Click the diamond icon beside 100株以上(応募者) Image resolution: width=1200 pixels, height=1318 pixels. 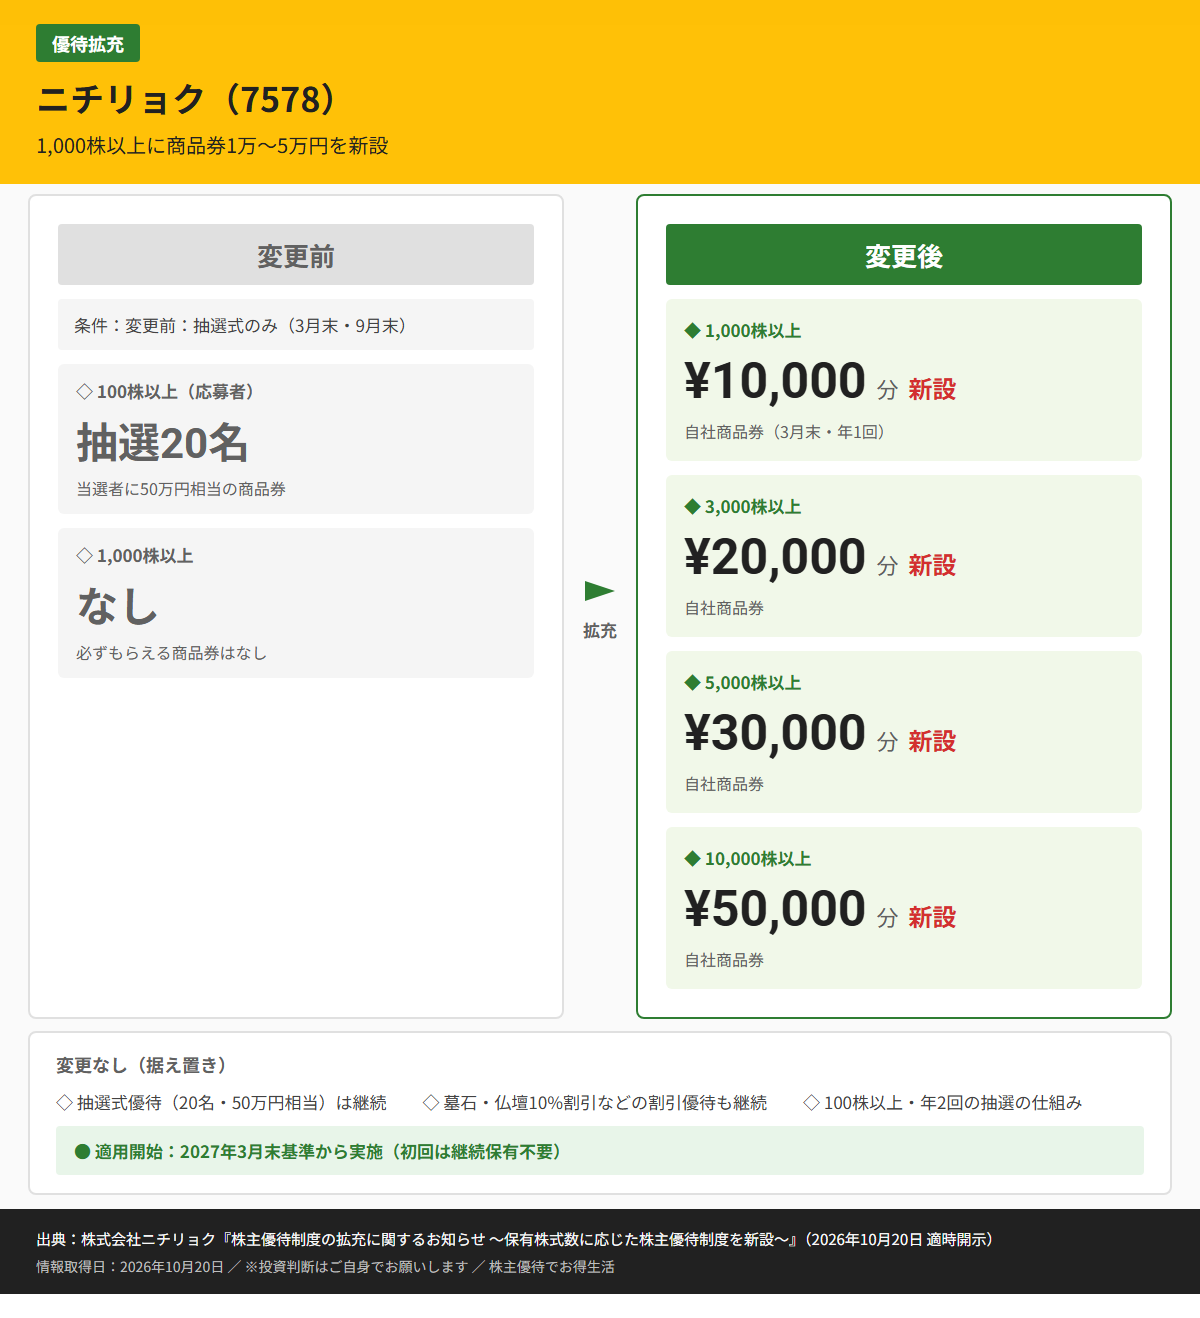point(84,391)
